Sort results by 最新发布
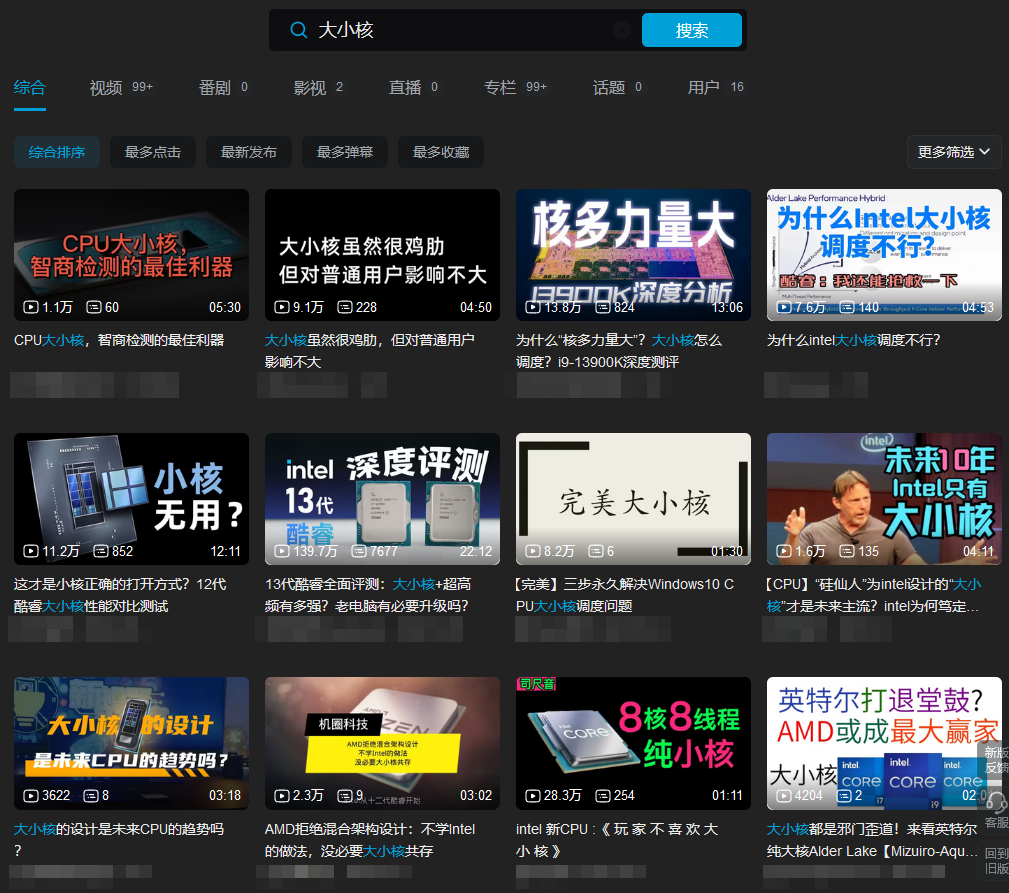The image size is (1009, 893). (x=248, y=152)
